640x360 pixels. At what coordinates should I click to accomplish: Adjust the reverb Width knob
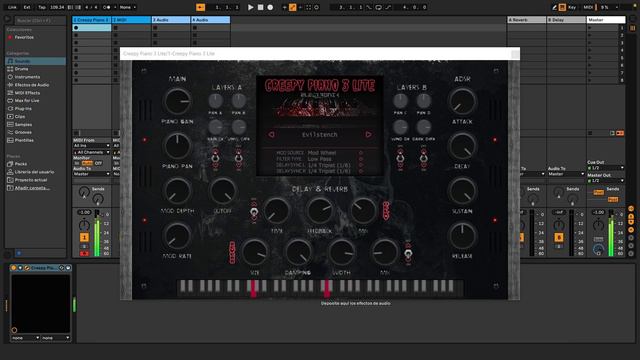[342, 252]
